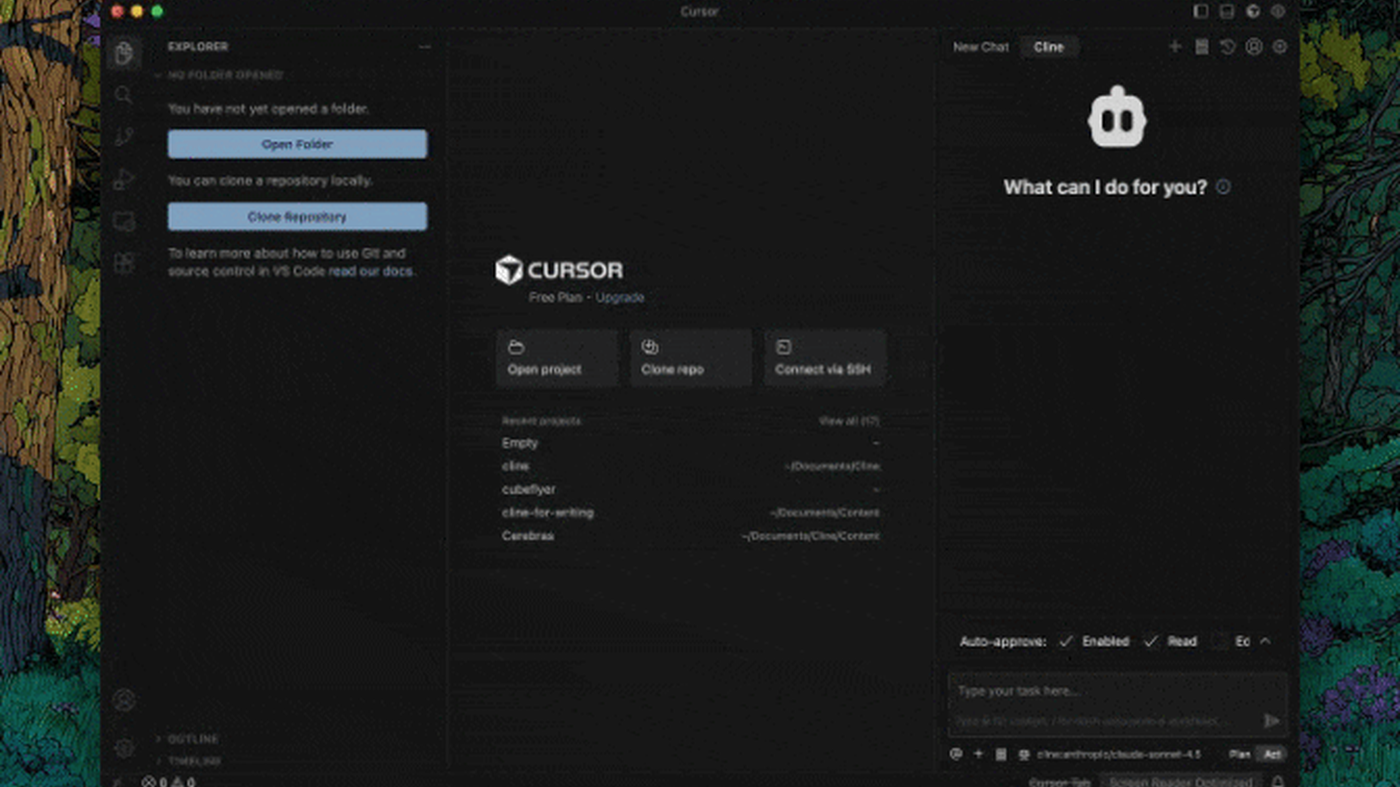Open notifications bell in status bar
Image resolution: width=1400 pixels, height=787 pixels.
point(1278,782)
